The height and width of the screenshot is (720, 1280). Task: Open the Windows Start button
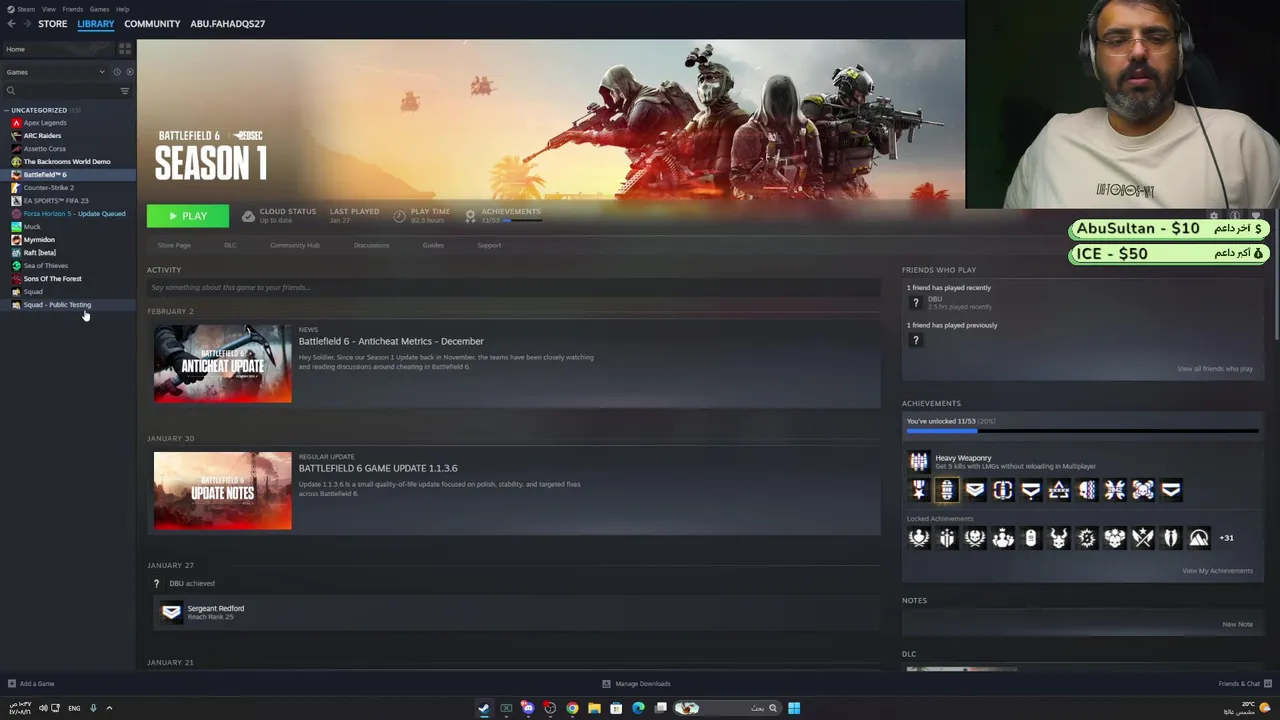[794, 708]
